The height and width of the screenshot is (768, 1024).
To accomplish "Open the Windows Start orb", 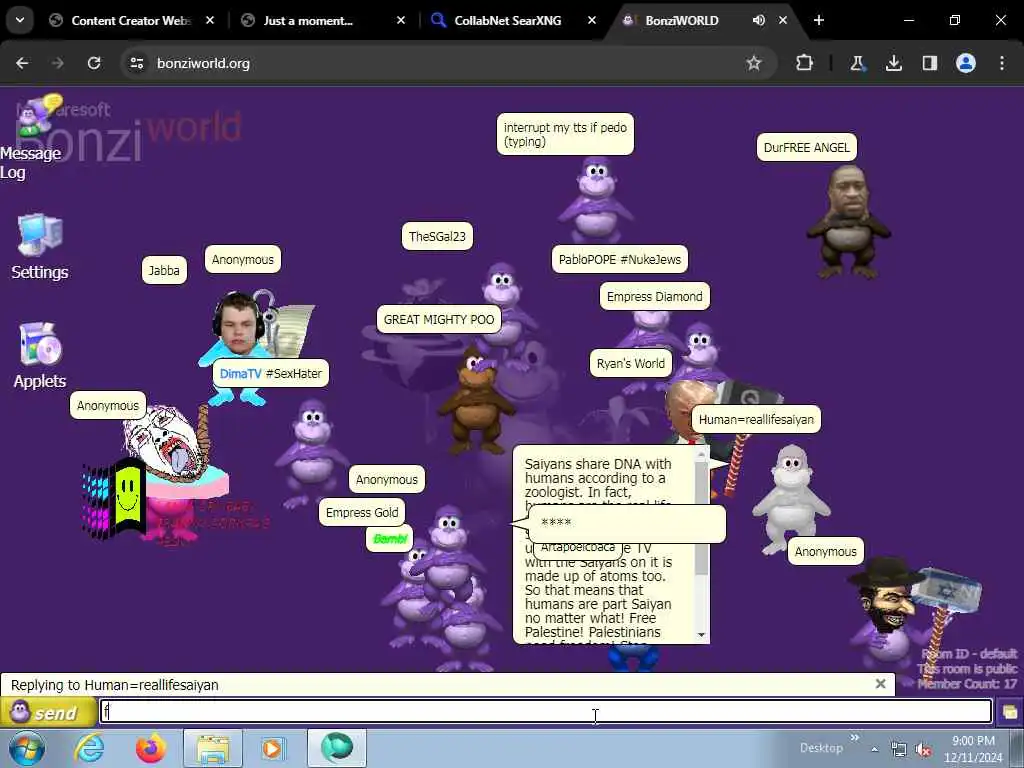I will (27, 748).
